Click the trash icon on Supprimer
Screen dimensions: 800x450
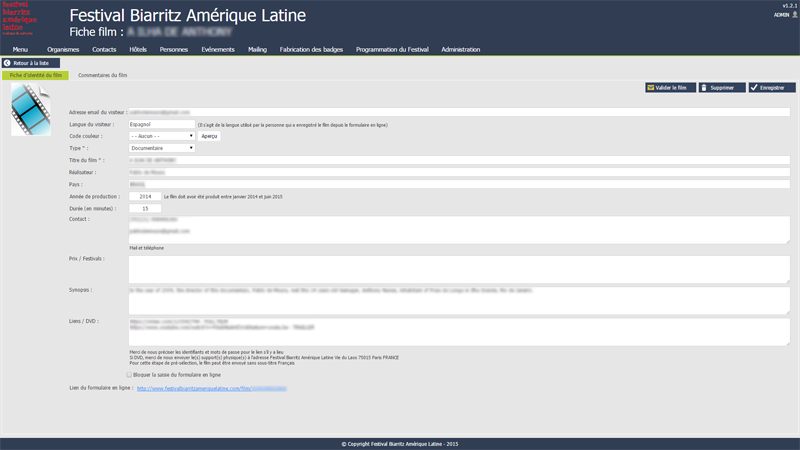coord(704,88)
